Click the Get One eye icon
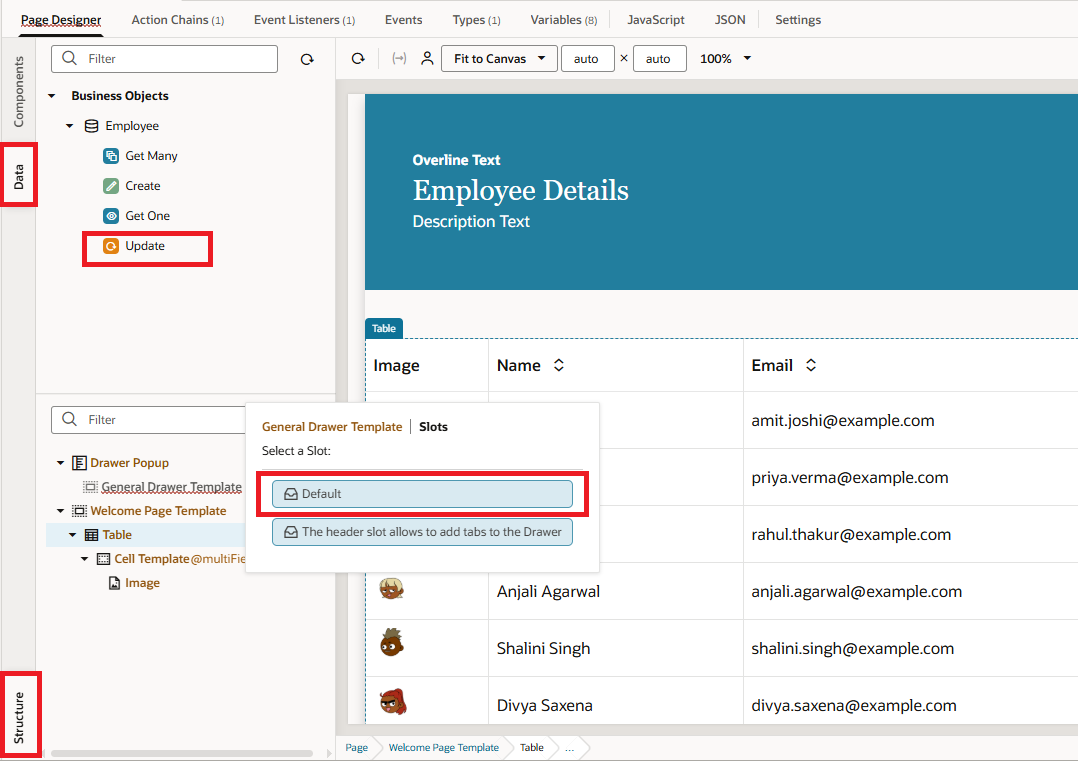 pos(111,216)
